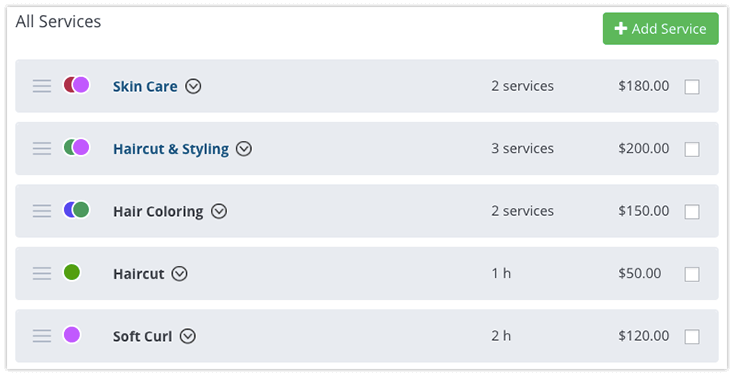
Task: Open the Soft Curl dropdown chevron
Action: pyautogui.click(x=188, y=336)
